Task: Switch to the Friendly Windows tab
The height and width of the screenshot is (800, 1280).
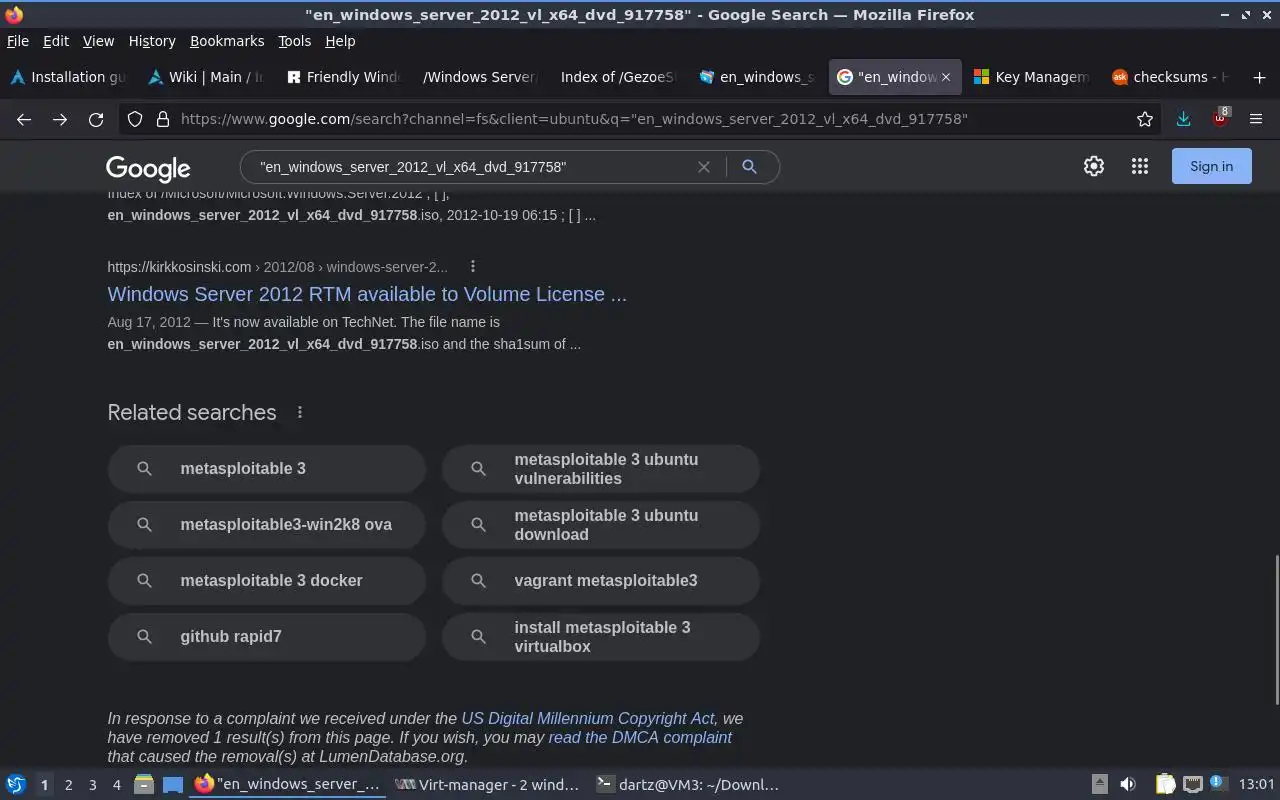Action: (x=343, y=77)
